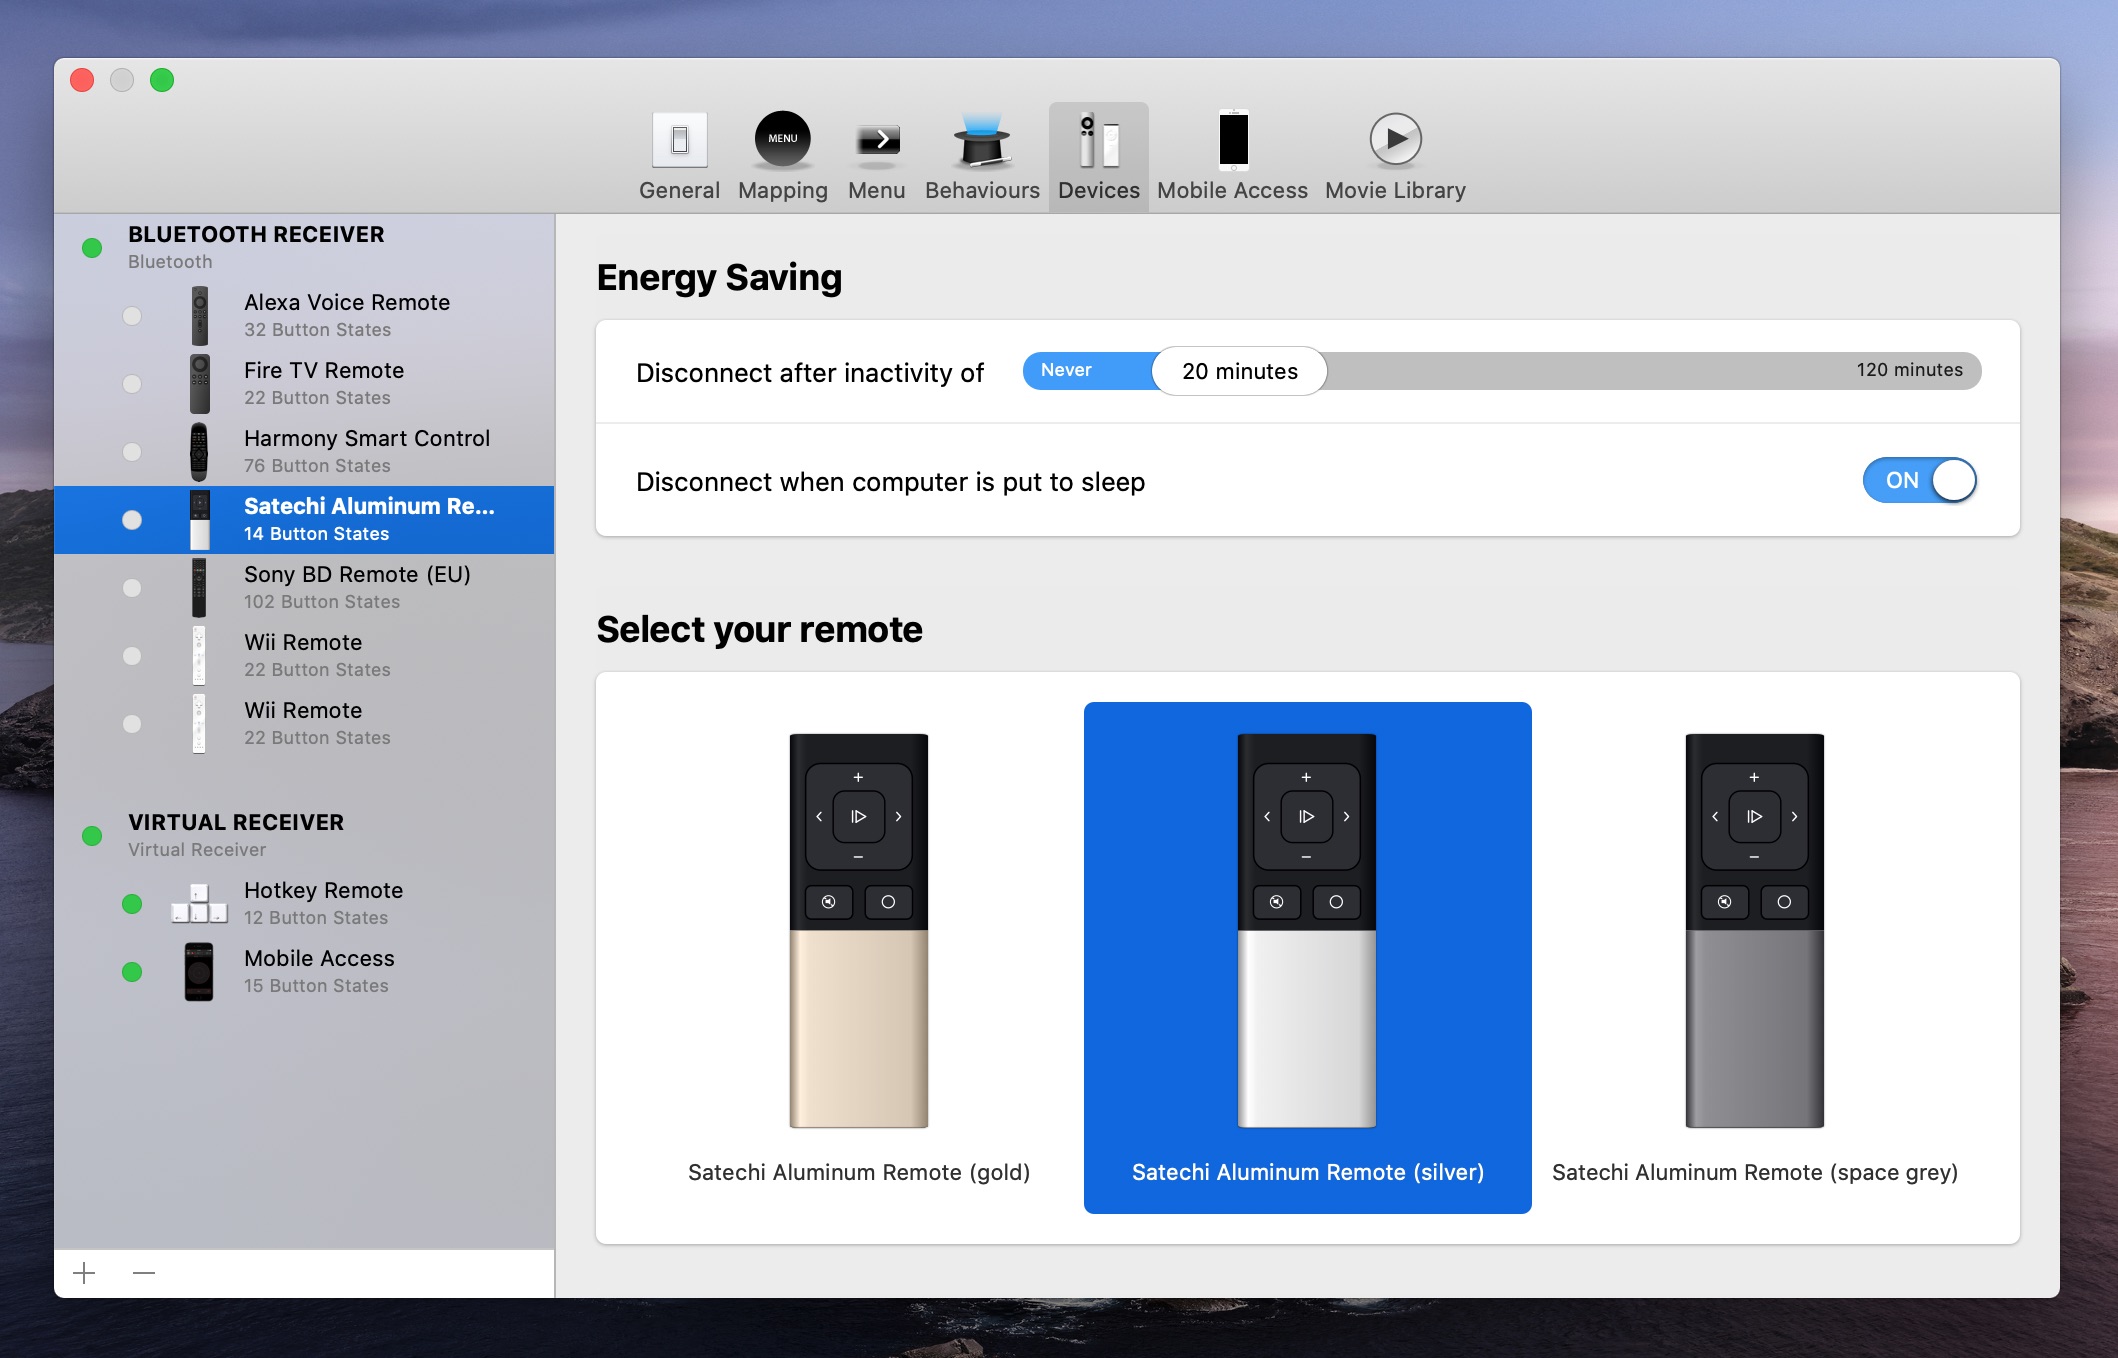Click the Satechi Aluminum Remote (space grey) caption

click(x=1755, y=1173)
